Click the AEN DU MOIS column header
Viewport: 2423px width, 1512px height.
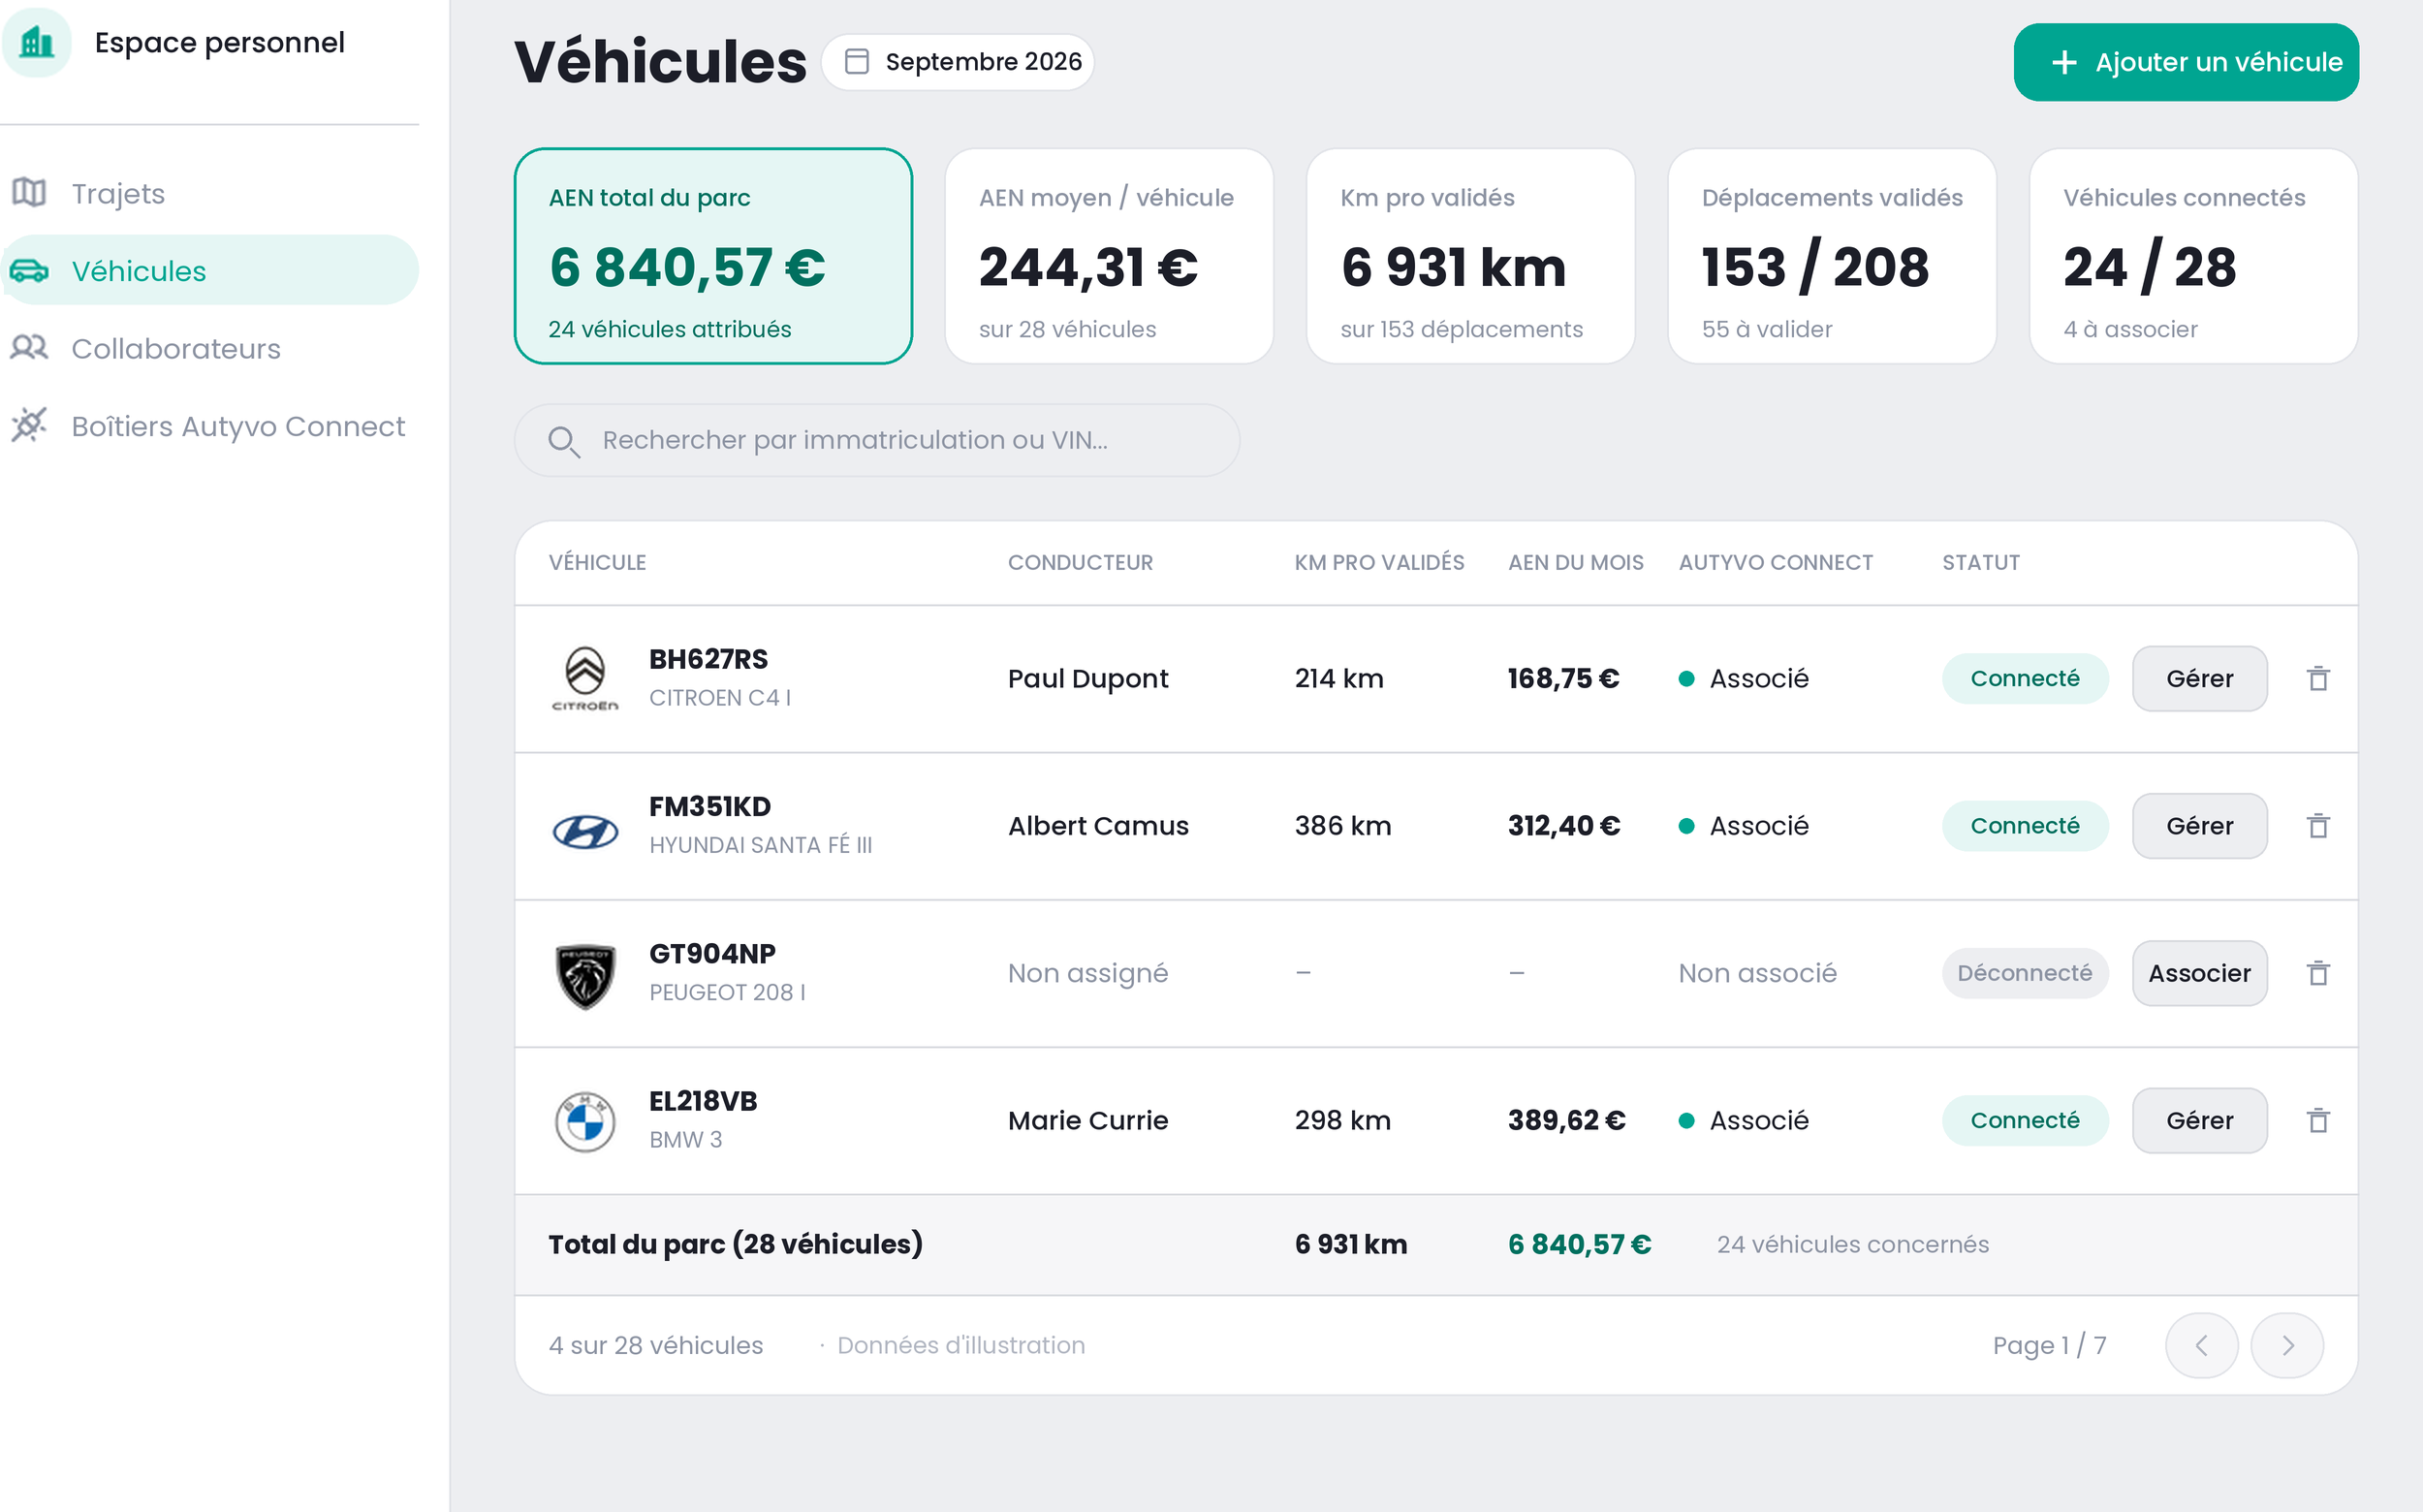pyautogui.click(x=1575, y=562)
